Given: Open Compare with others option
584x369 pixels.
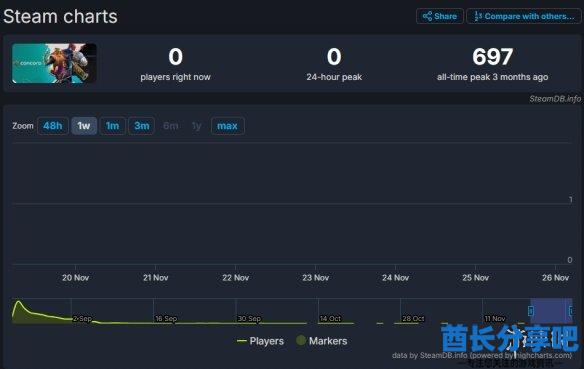Looking at the screenshot, I should 524,16.
